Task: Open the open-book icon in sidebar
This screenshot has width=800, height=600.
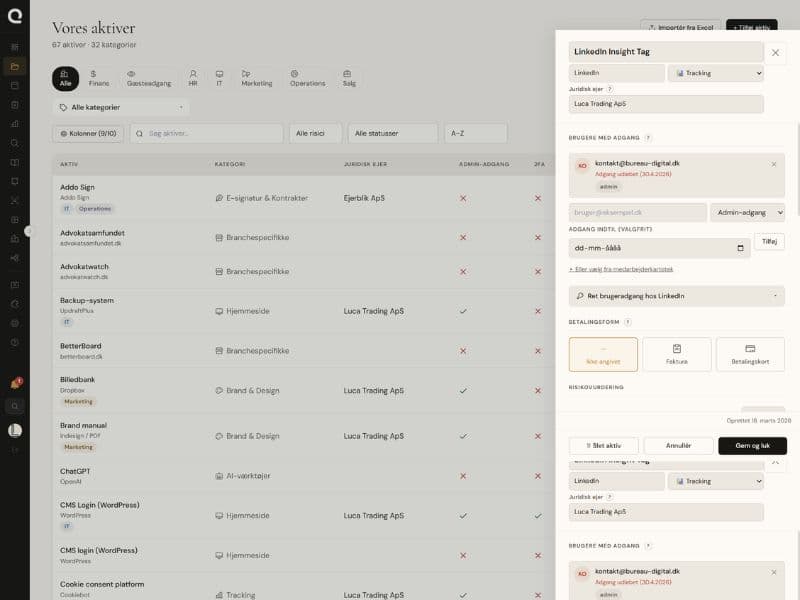Action: tap(15, 162)
